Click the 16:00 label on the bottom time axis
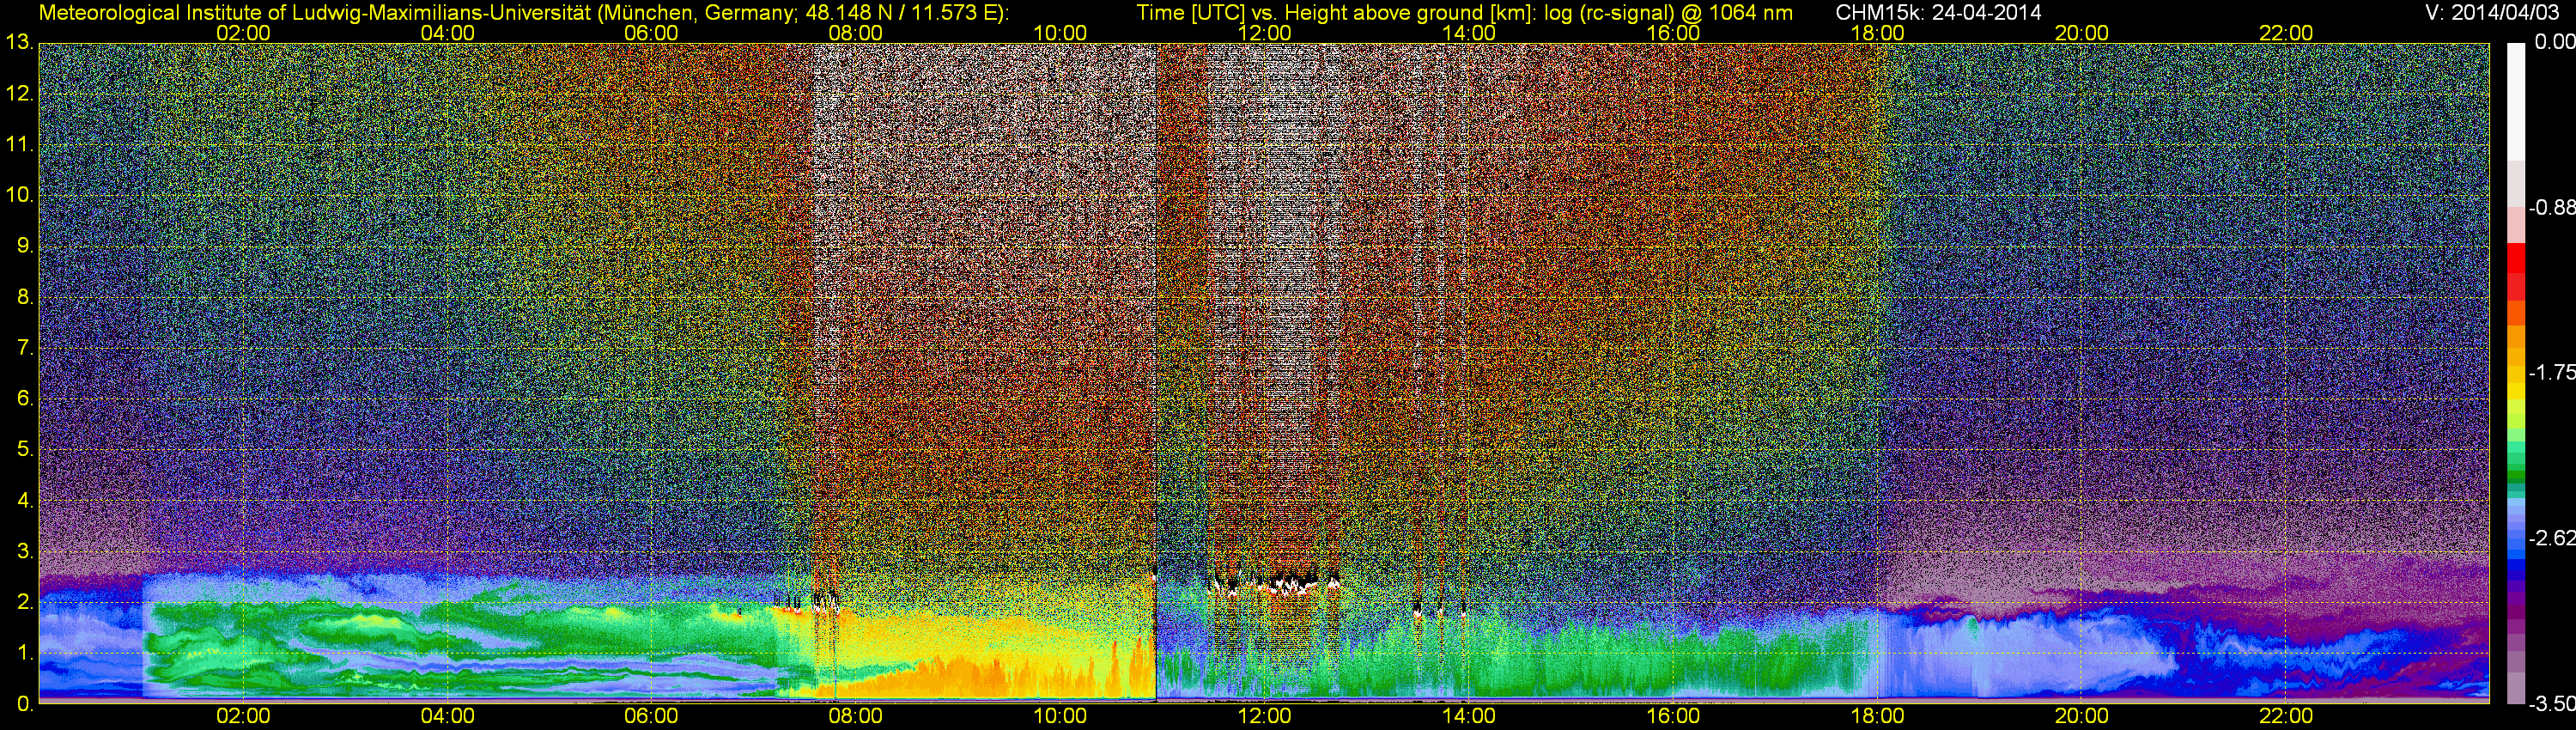This screenshot has width=2576, height=730. (x=1673, y=716)
